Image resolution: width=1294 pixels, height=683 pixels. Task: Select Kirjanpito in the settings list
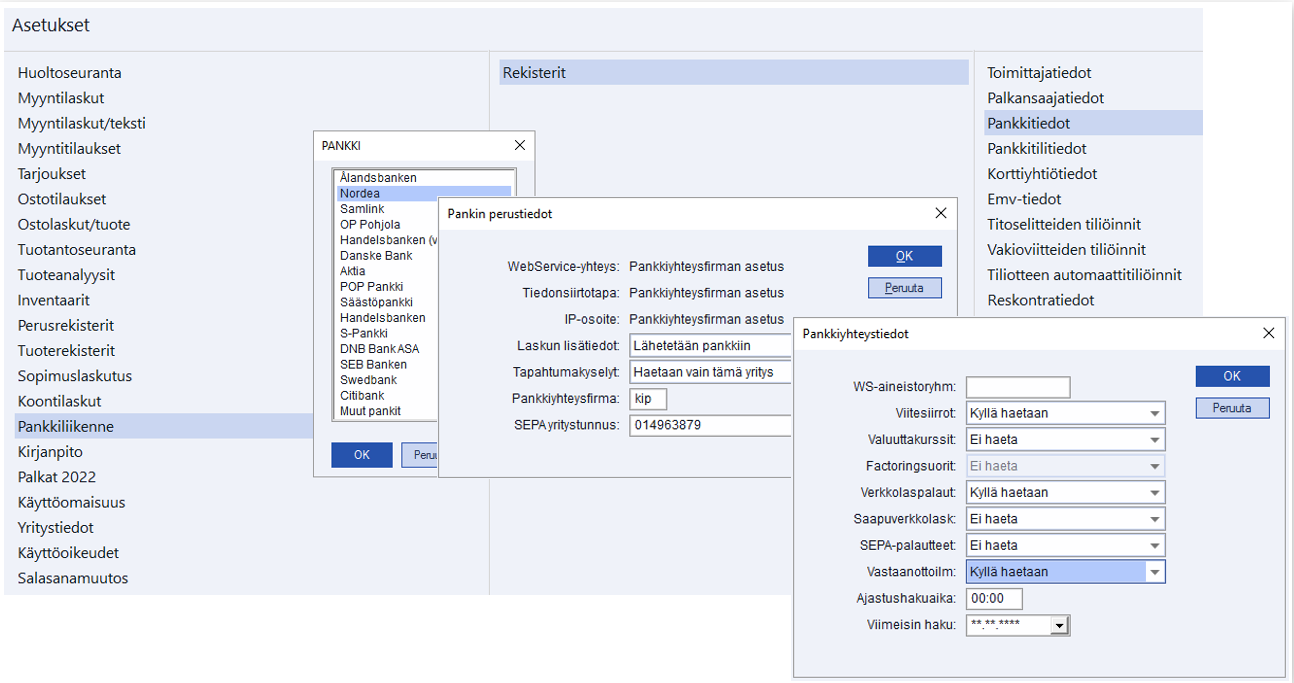(x=50, y=452)
